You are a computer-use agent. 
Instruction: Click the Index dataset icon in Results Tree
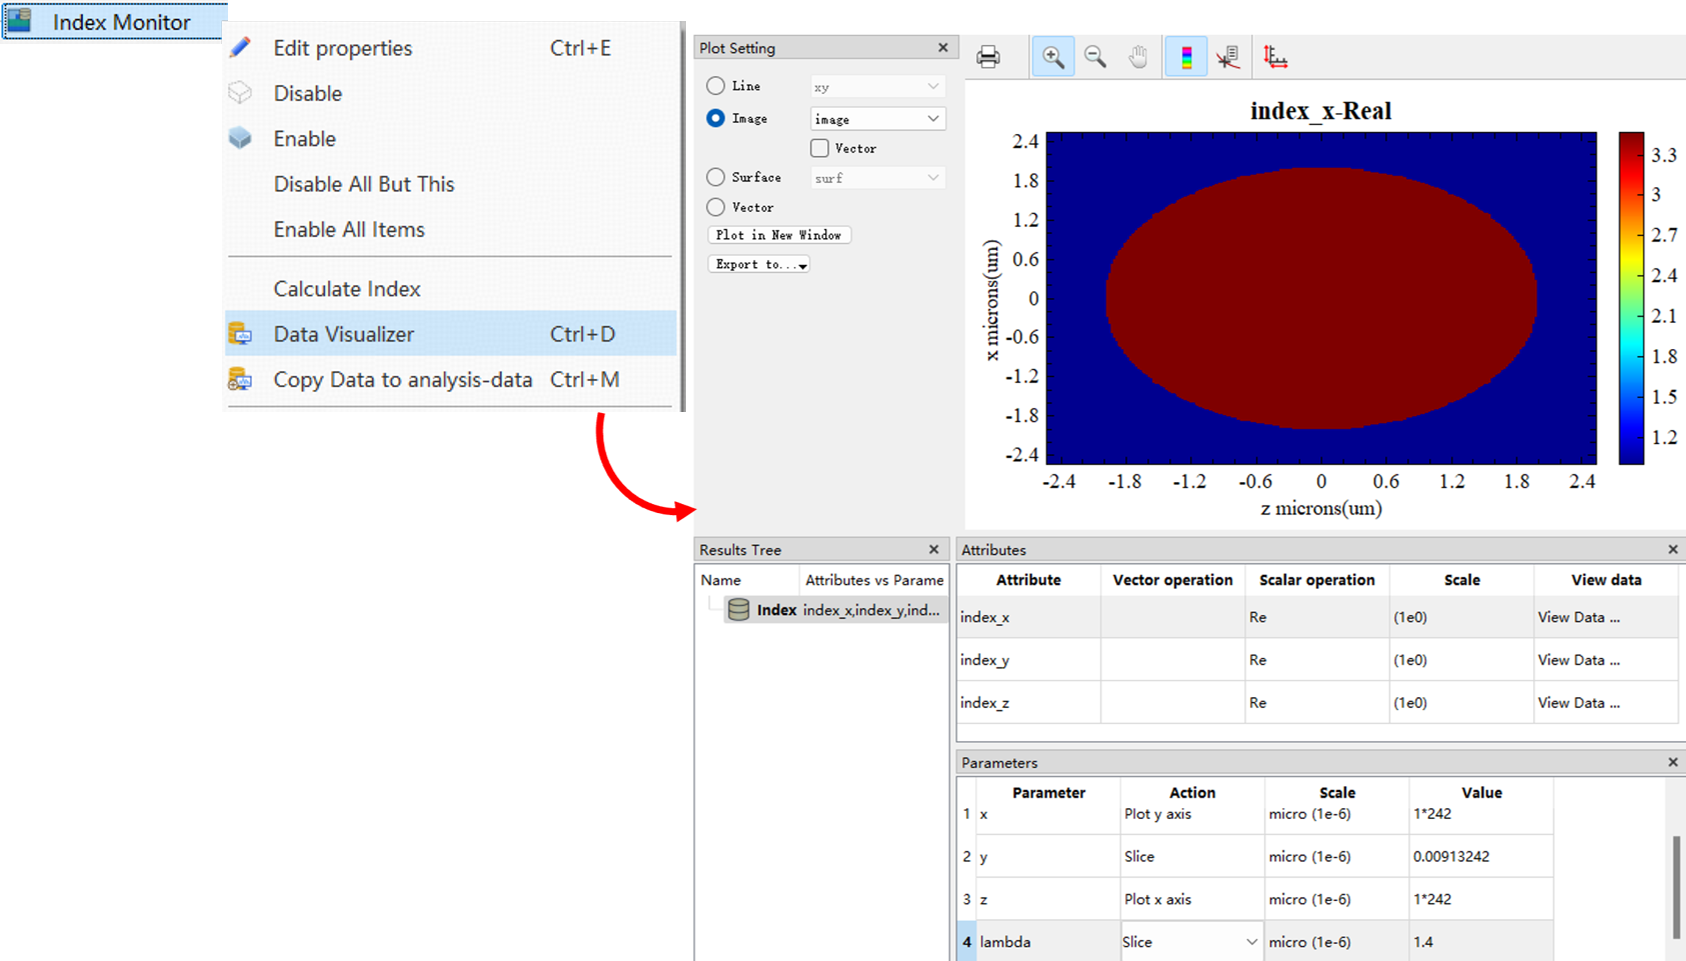738,610
